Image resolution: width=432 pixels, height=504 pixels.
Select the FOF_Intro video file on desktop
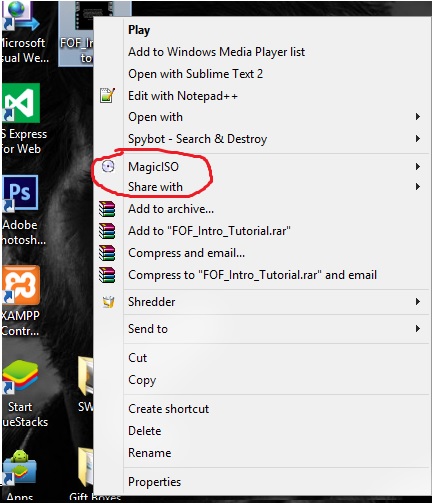76,33
